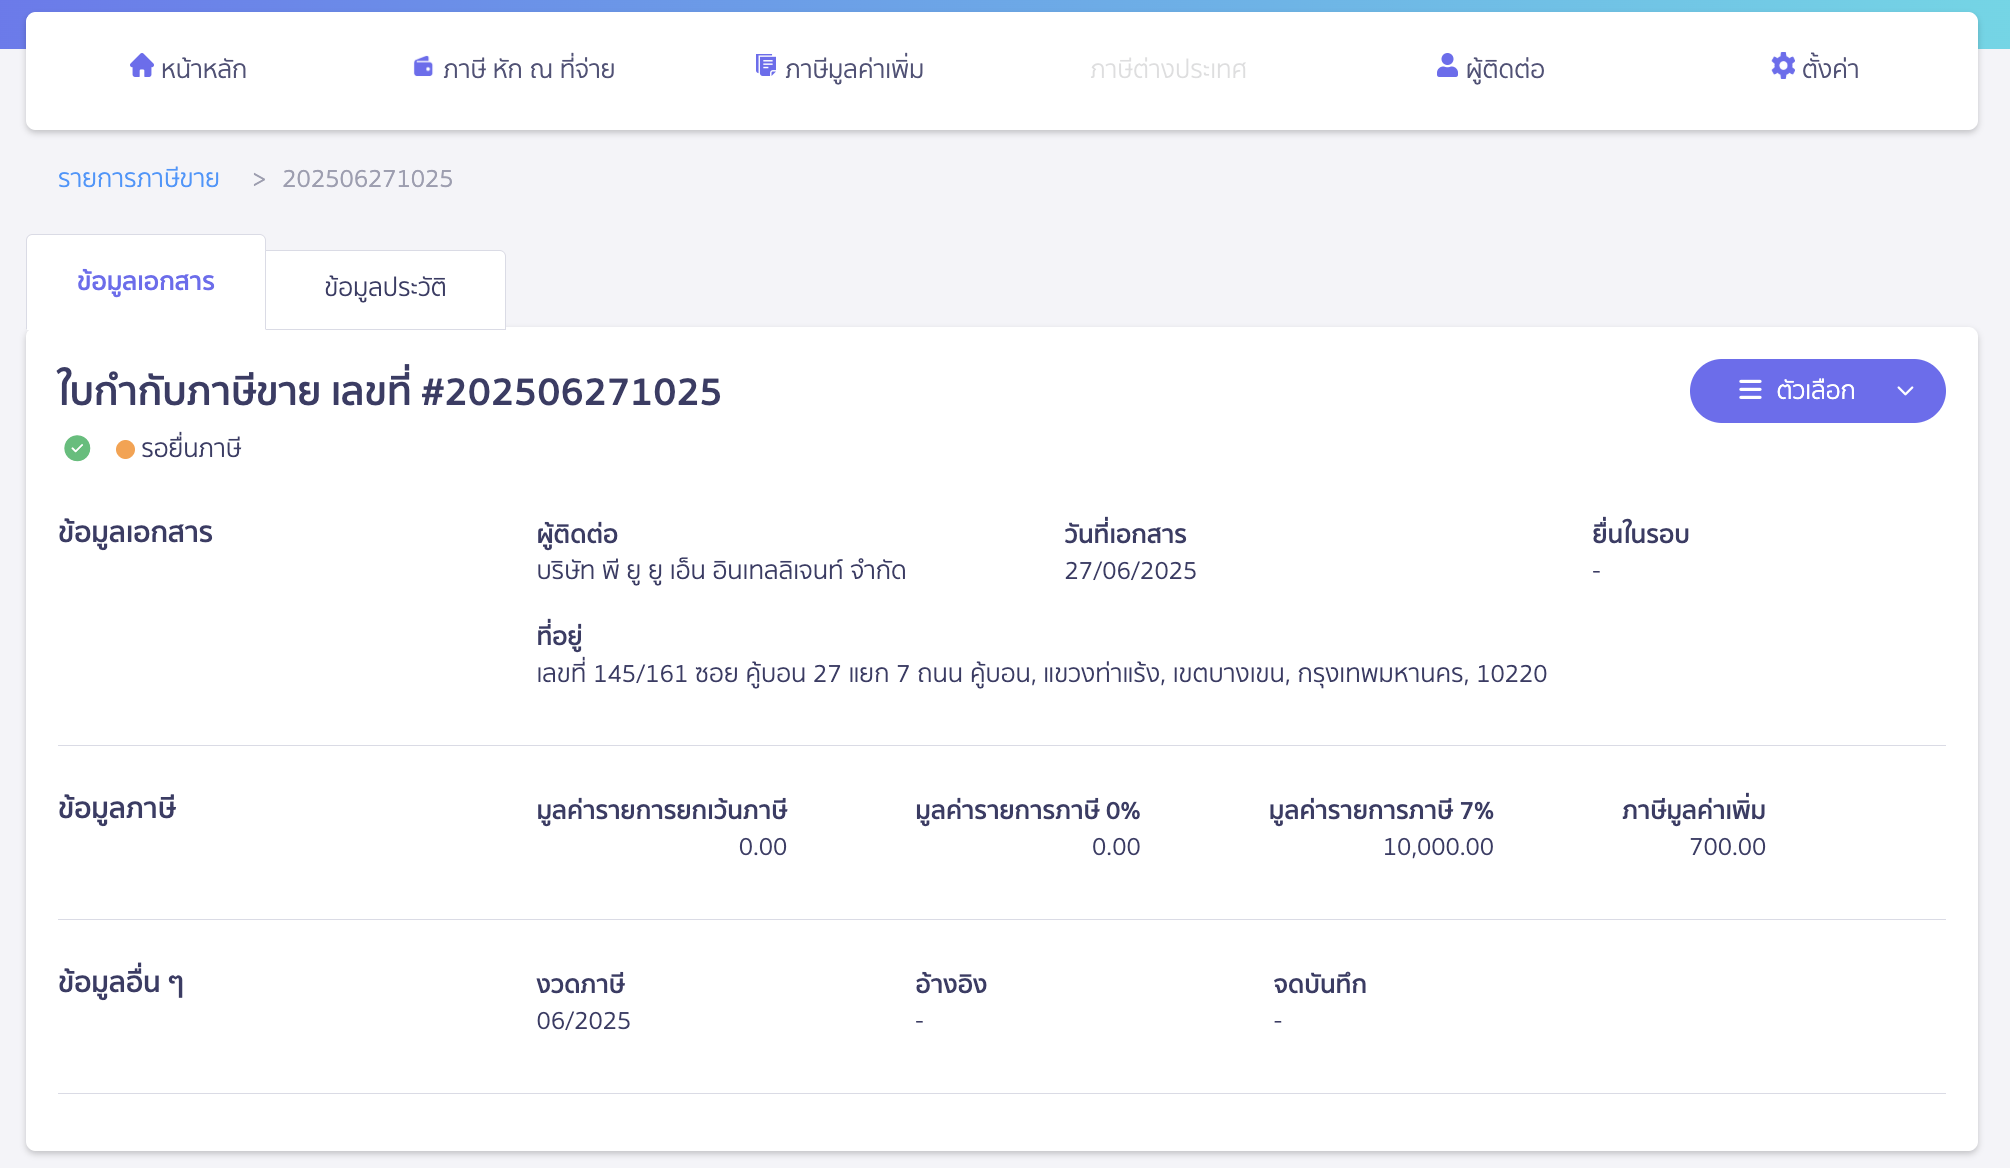Click the hamburger icon inside ตัวเลือก button
Image resolution: width=2010 pixels, height=1168 pixels.
1749,391
